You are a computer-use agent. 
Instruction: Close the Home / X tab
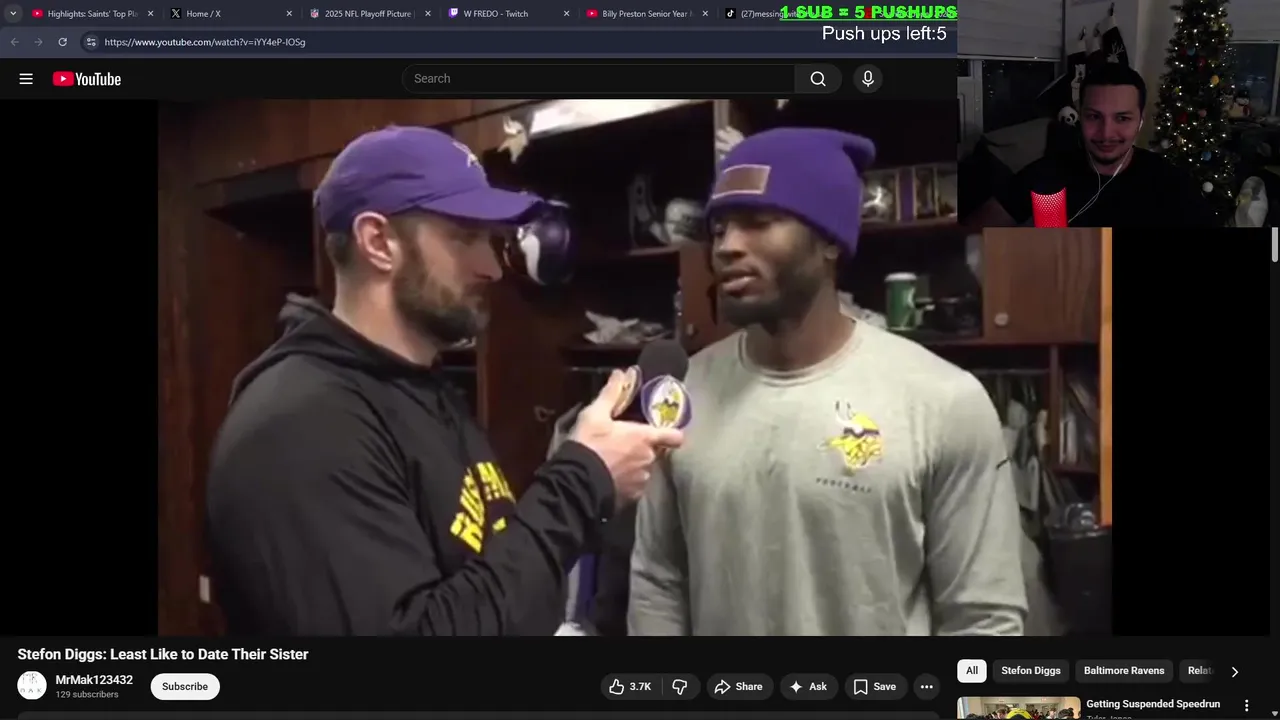[289, 14]
